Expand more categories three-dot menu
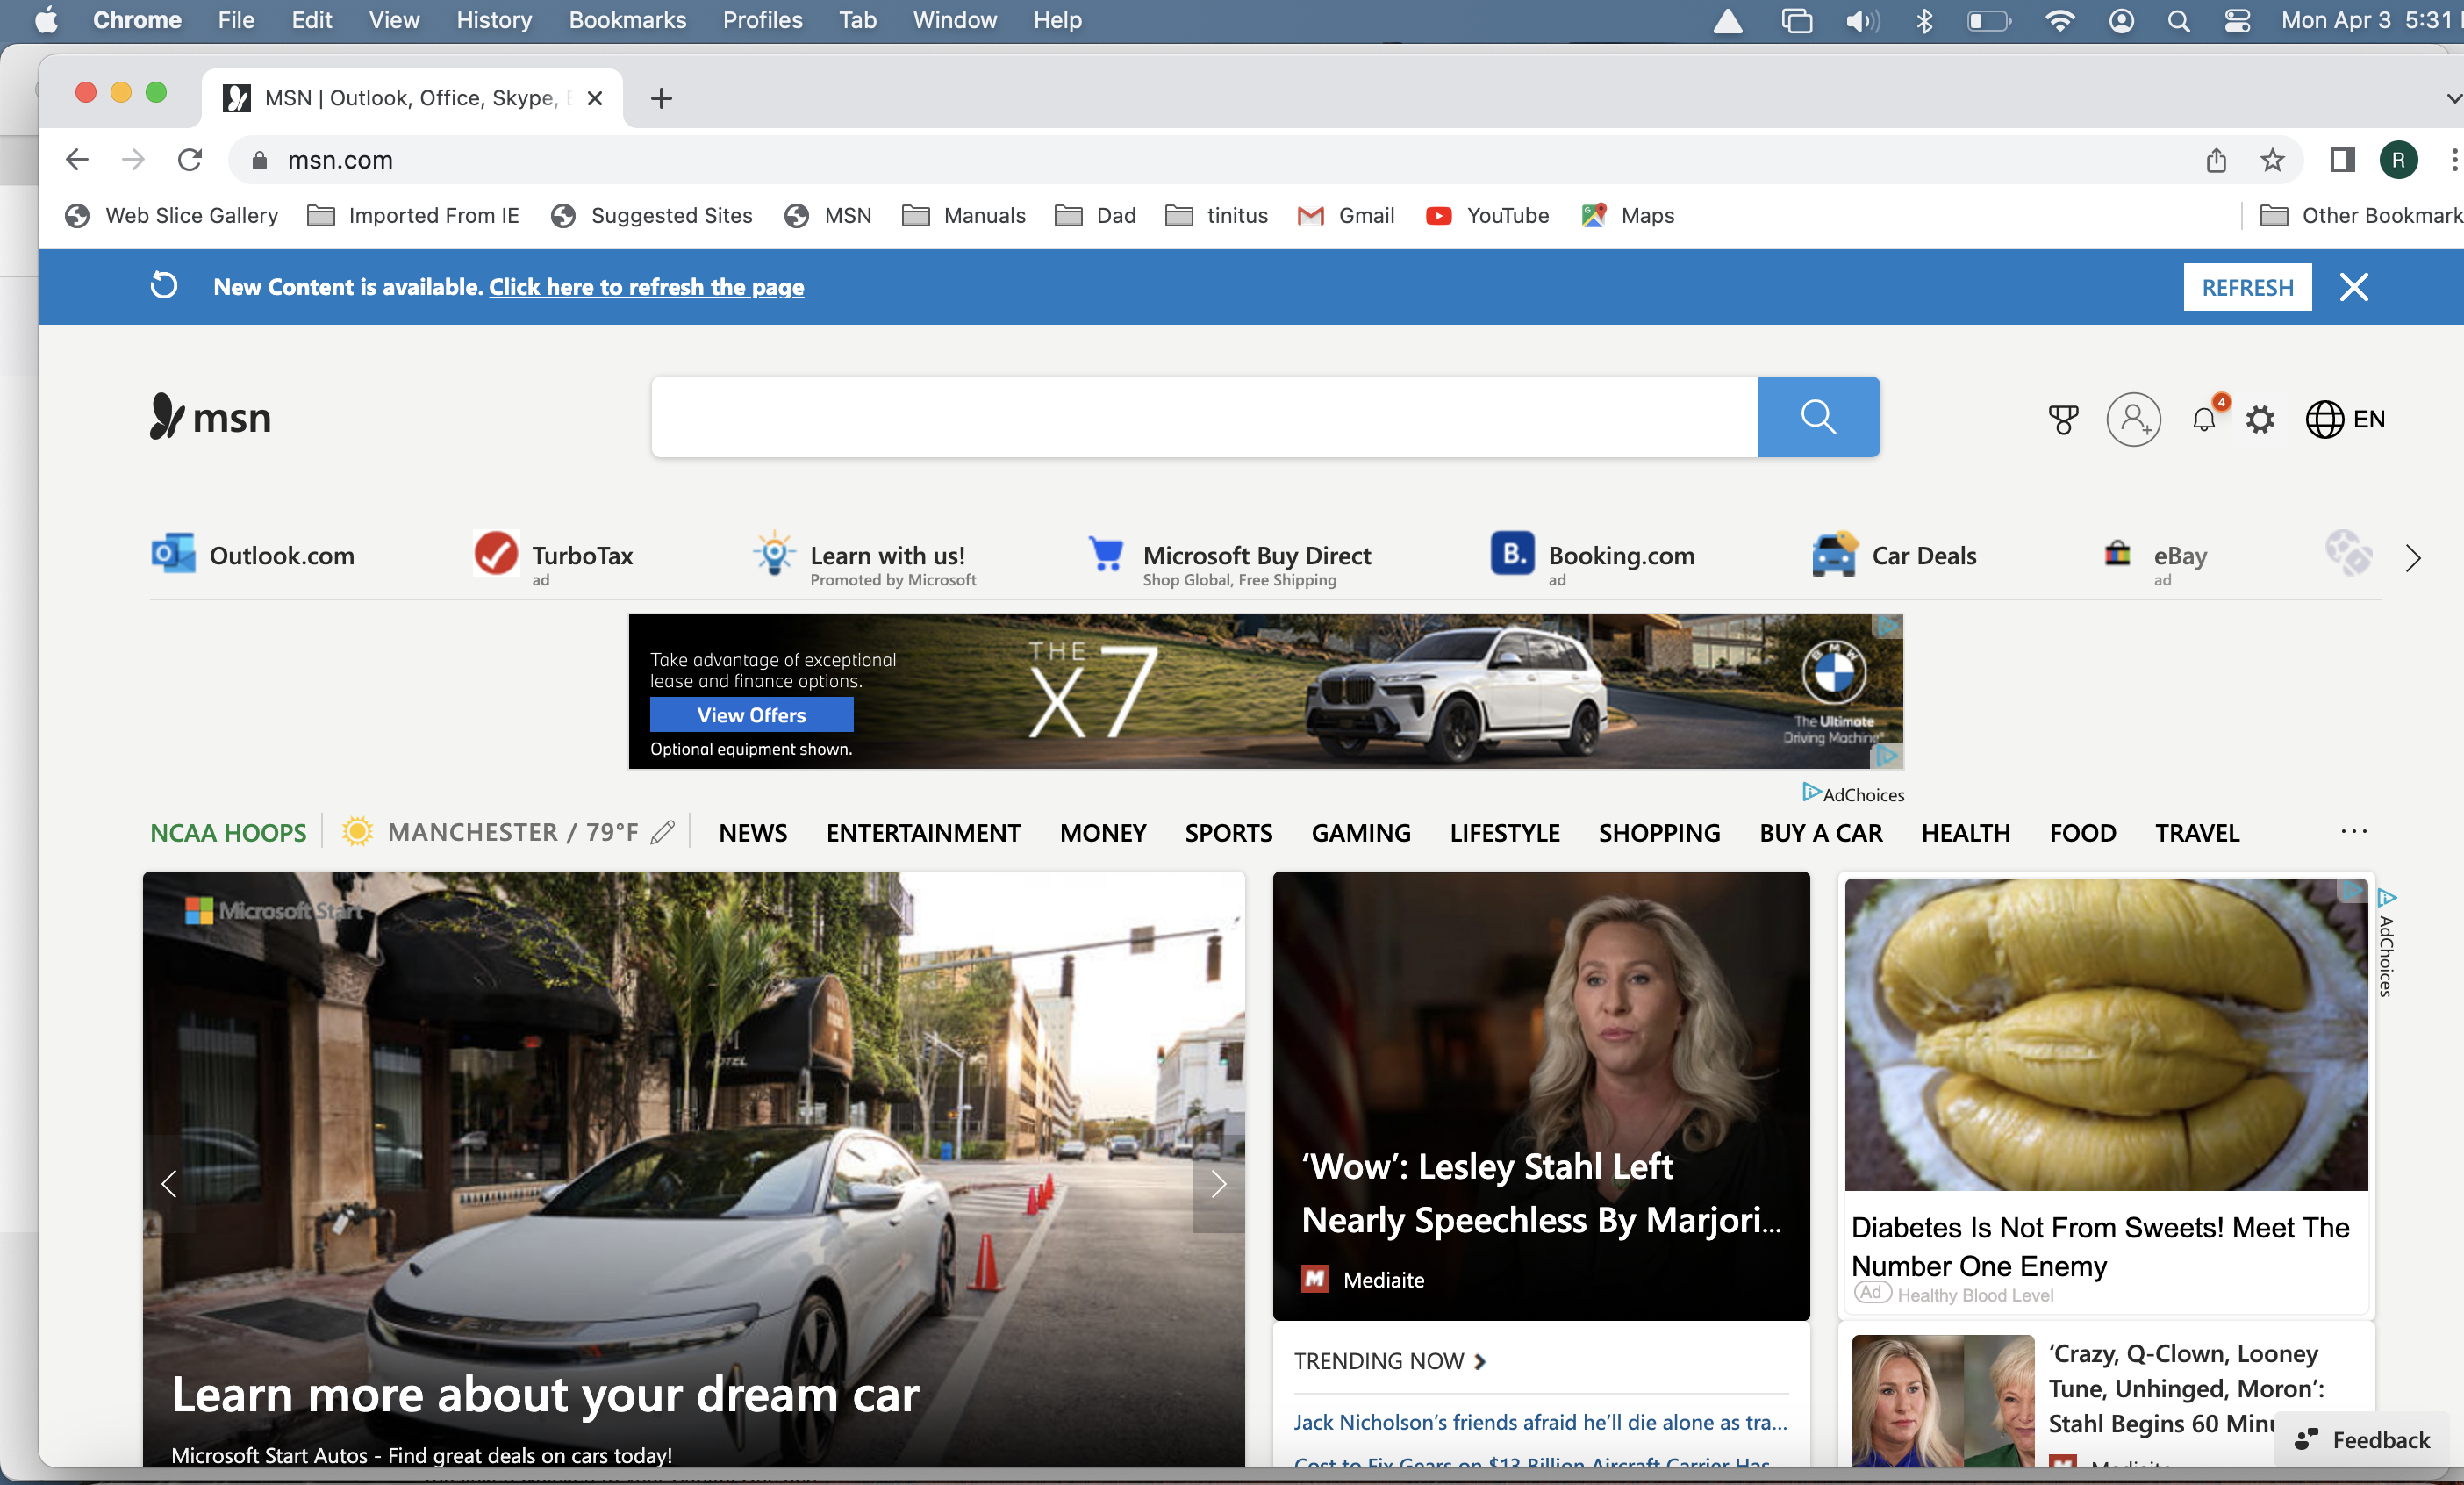This screenshot has height=1485, width=2464. pyautogui.click(x=2353, y=831)
